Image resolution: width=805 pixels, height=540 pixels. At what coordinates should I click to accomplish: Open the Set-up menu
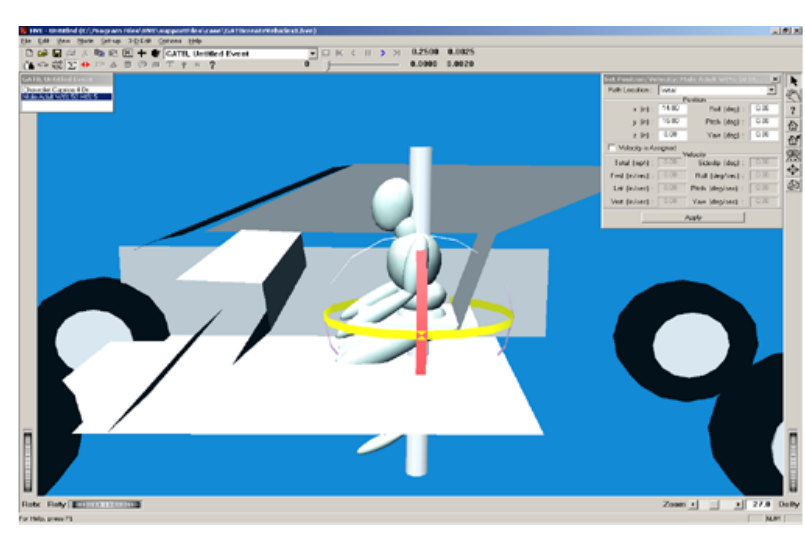110,41
